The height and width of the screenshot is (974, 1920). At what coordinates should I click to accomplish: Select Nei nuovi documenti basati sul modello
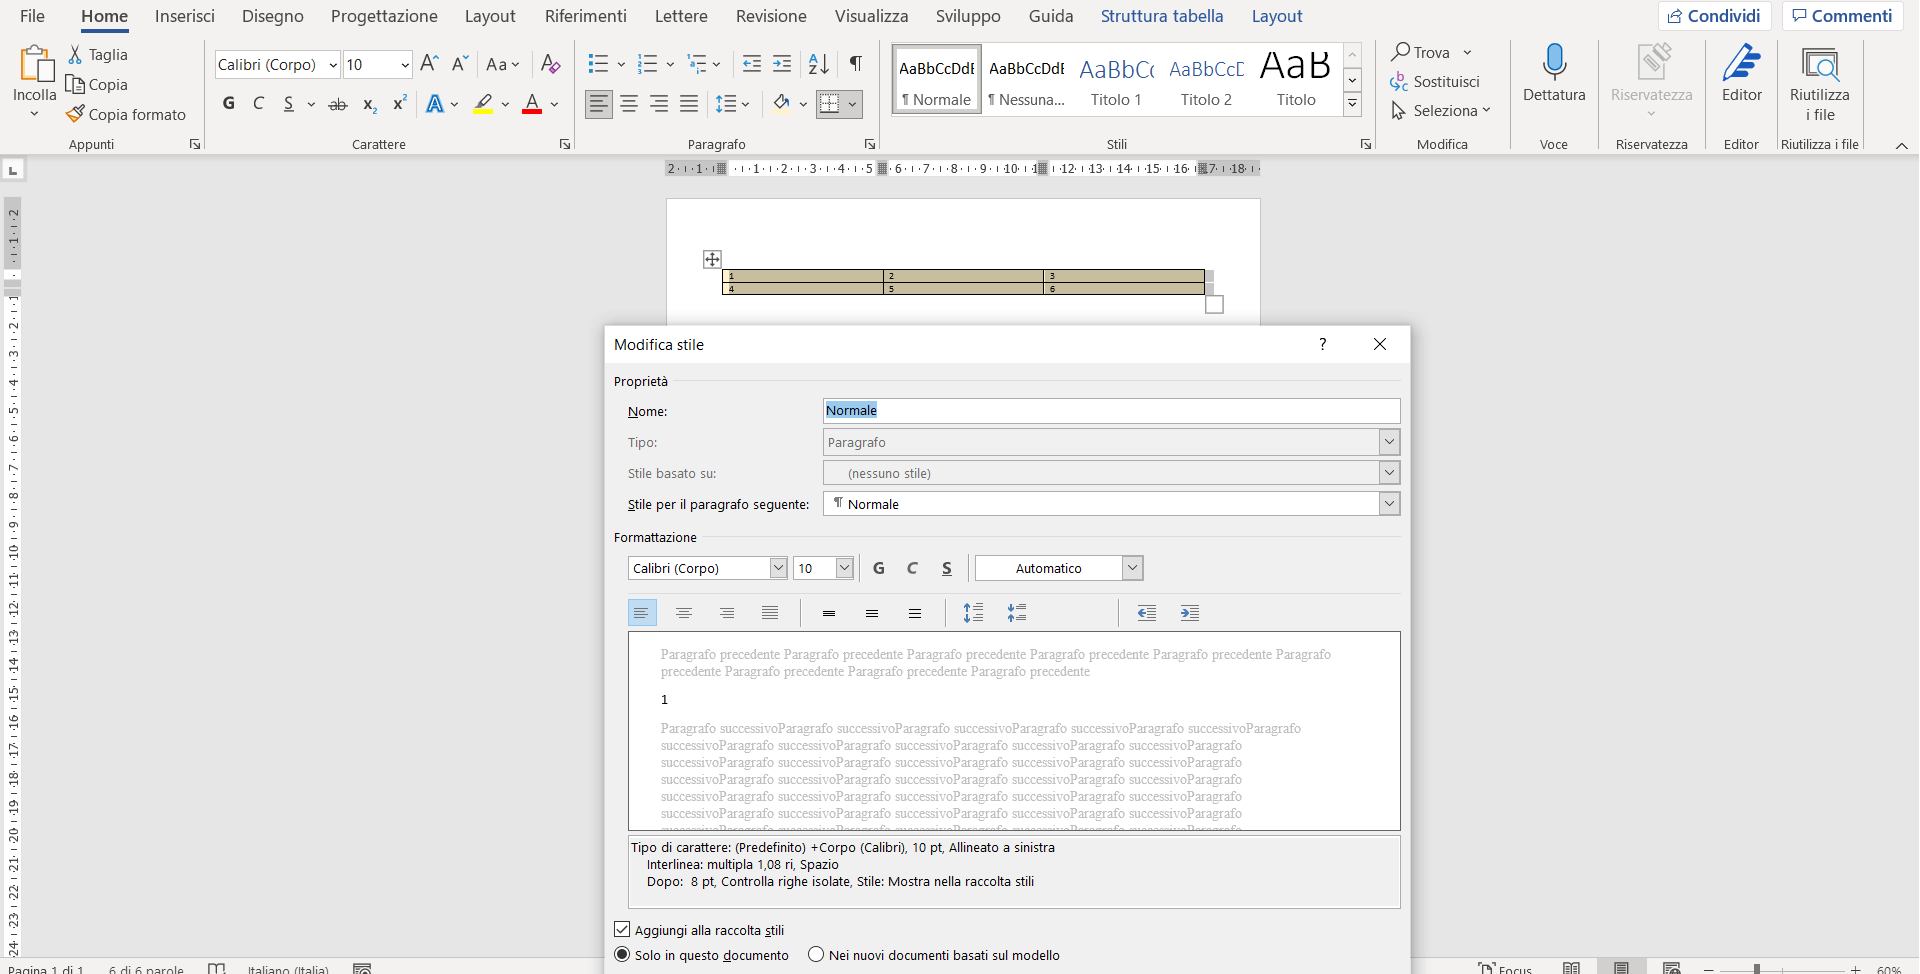pyautogui.click(x=816, y=954)
